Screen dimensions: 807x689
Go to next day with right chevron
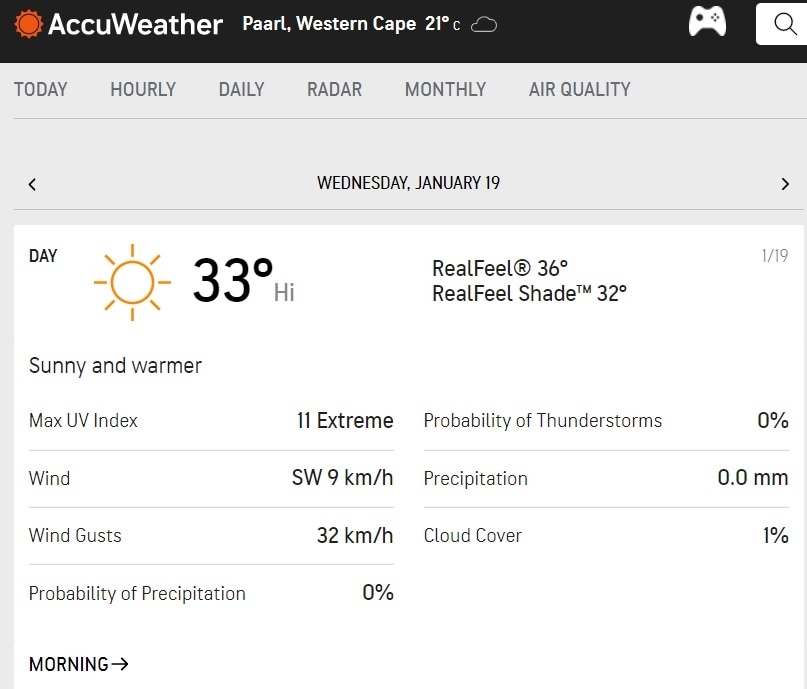[785, 184]
